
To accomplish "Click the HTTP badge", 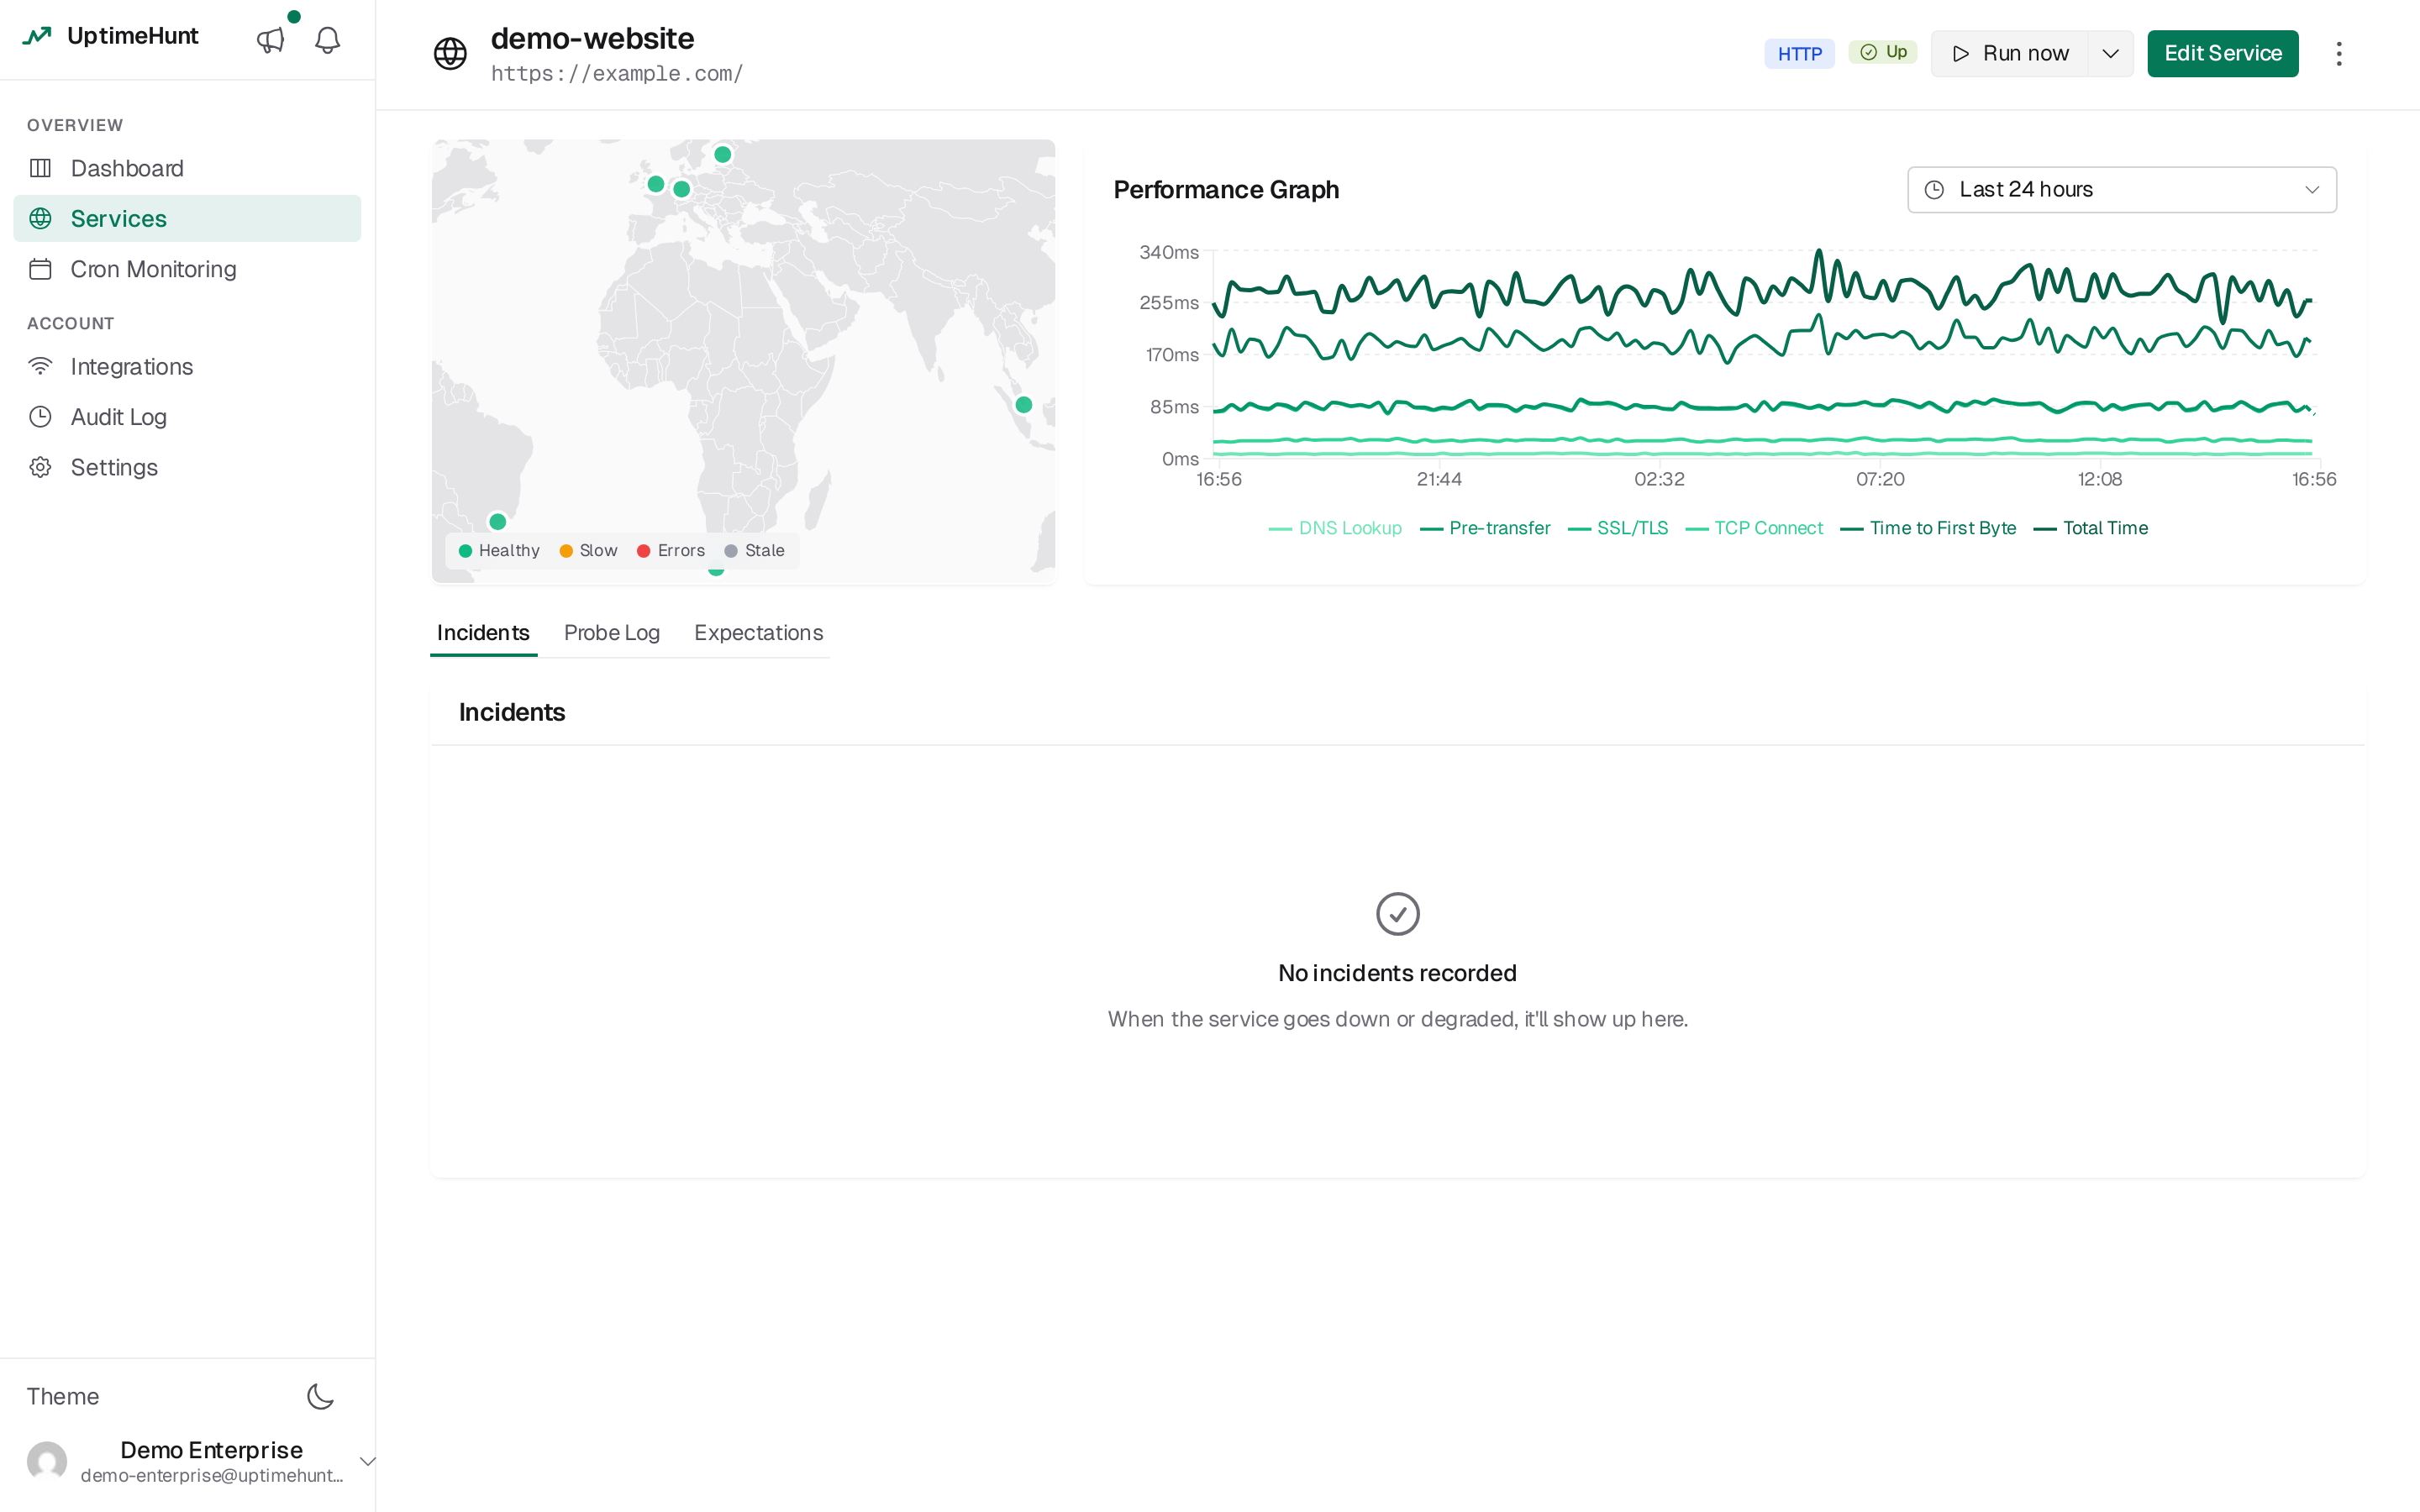I will [1799, 54].
